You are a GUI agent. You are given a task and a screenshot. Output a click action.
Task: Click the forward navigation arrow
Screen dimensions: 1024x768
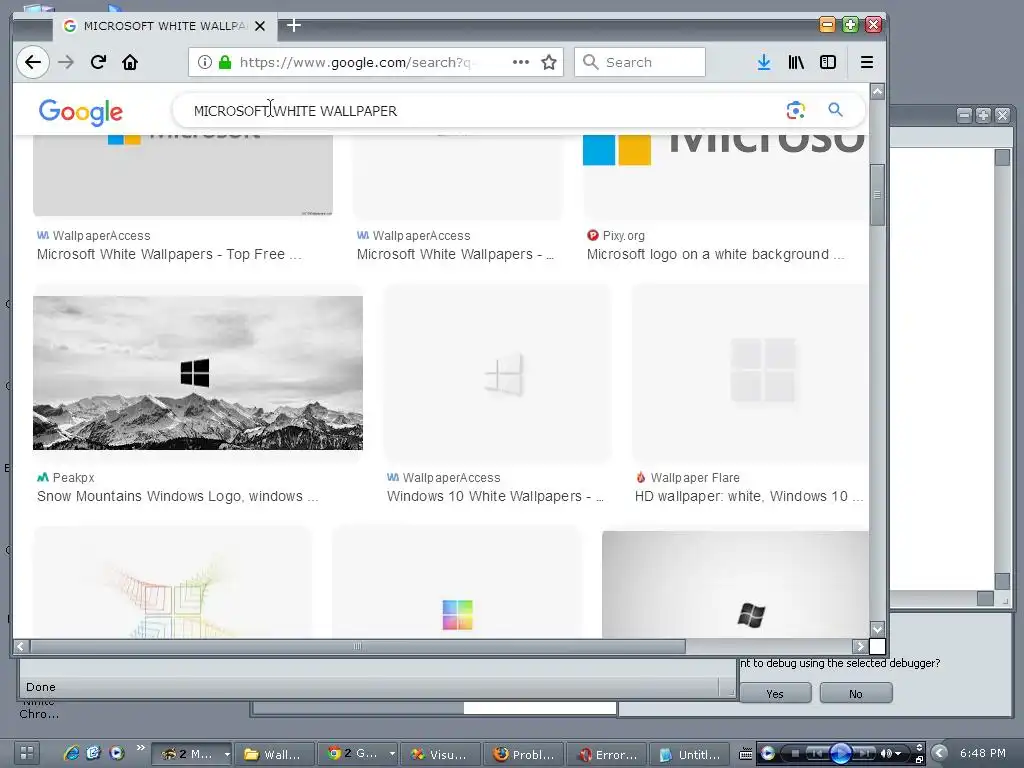pos(66,62)
